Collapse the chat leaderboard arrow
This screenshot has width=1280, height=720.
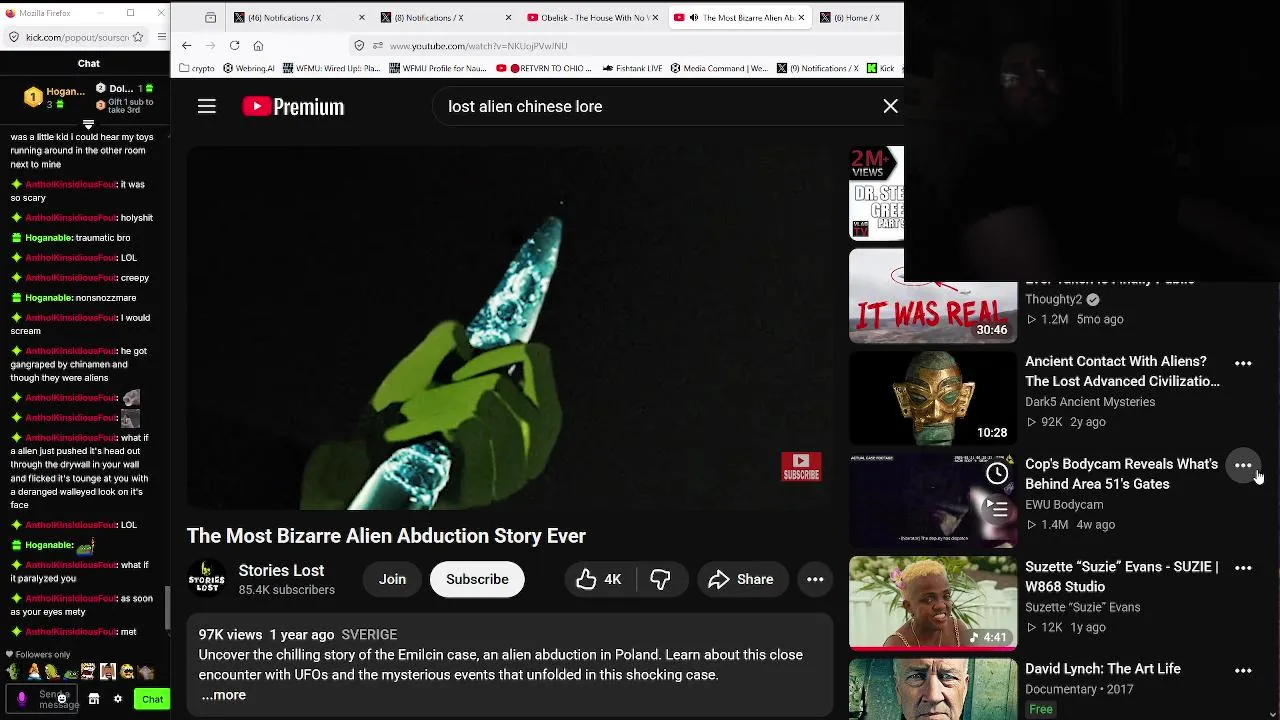(88, 125)
